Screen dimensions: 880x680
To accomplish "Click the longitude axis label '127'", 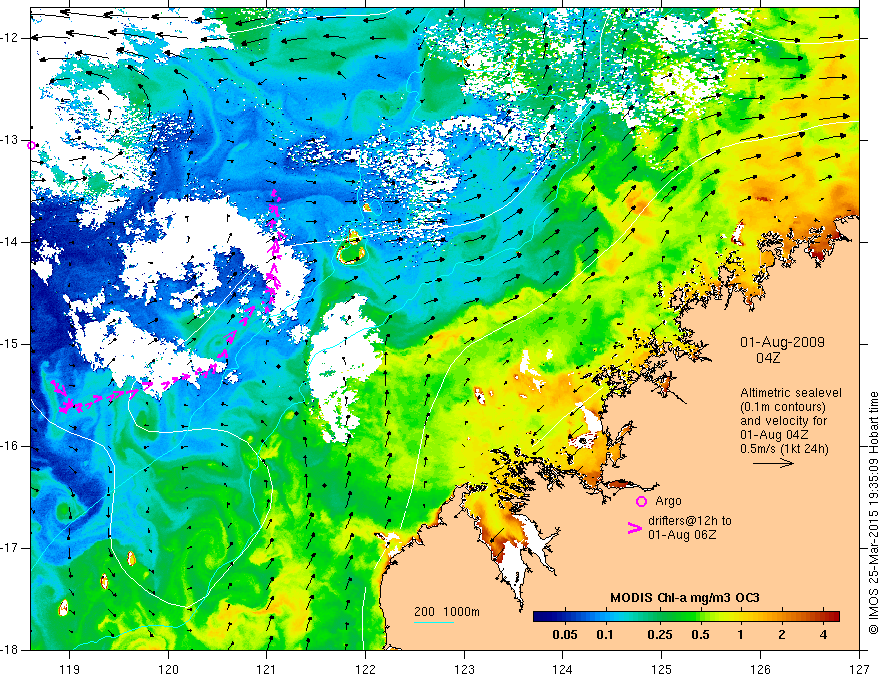I will coord(859,669).
